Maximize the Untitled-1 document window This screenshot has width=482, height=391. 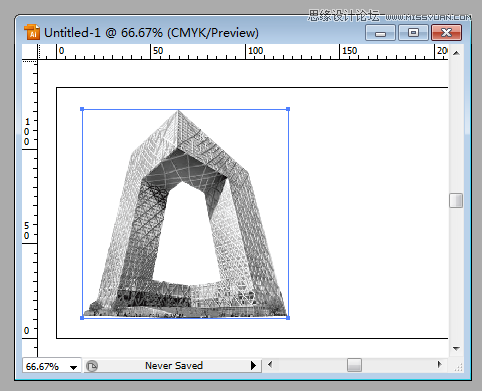tap(413, 33)
